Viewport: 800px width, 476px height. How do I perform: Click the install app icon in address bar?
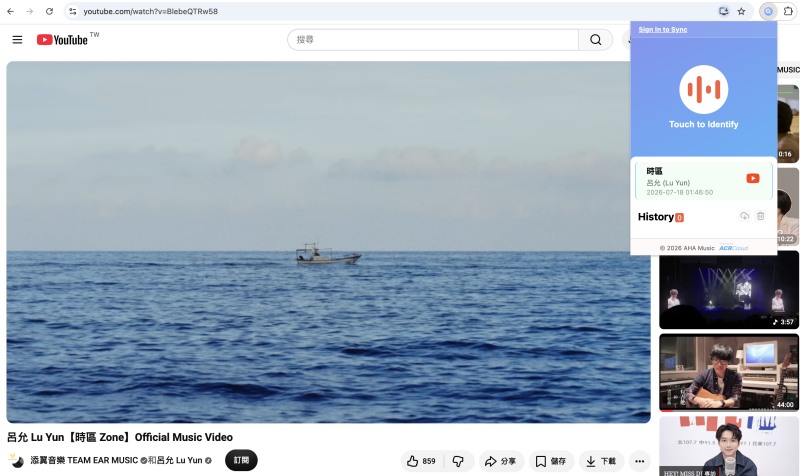[x=723, y=11]
